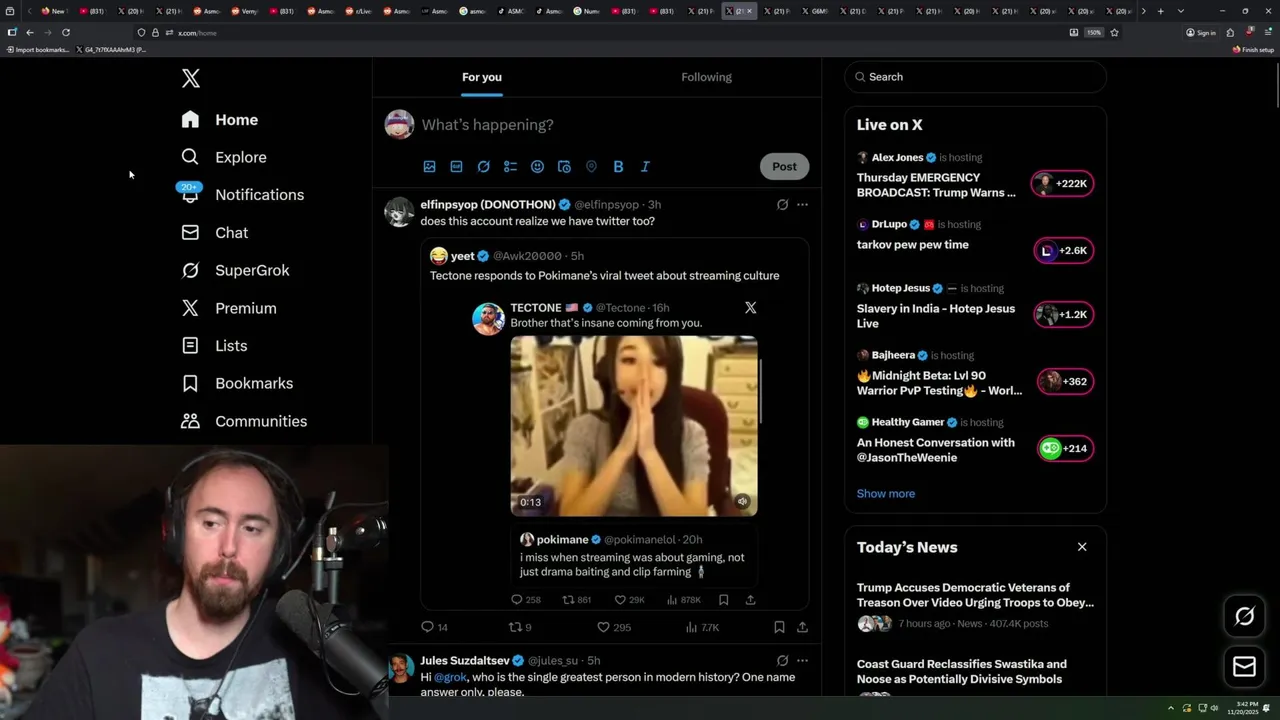Open the floating Messages envelope button
The image size is (1280, 720).
pos(1245,667)
